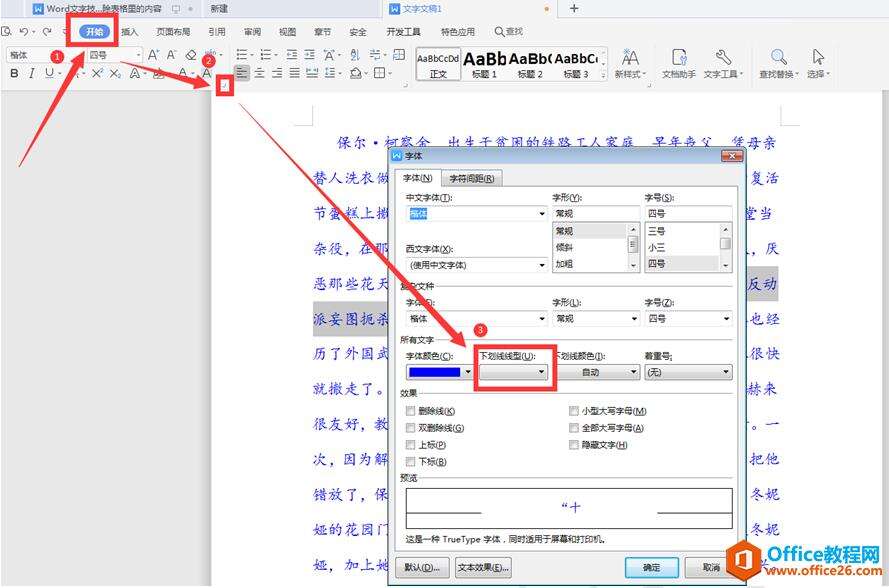The width and height of the screenshot is (889, 588).
Task: Check the 上标 superscript option
Action: pyautogui.click(x=411, y=445)
